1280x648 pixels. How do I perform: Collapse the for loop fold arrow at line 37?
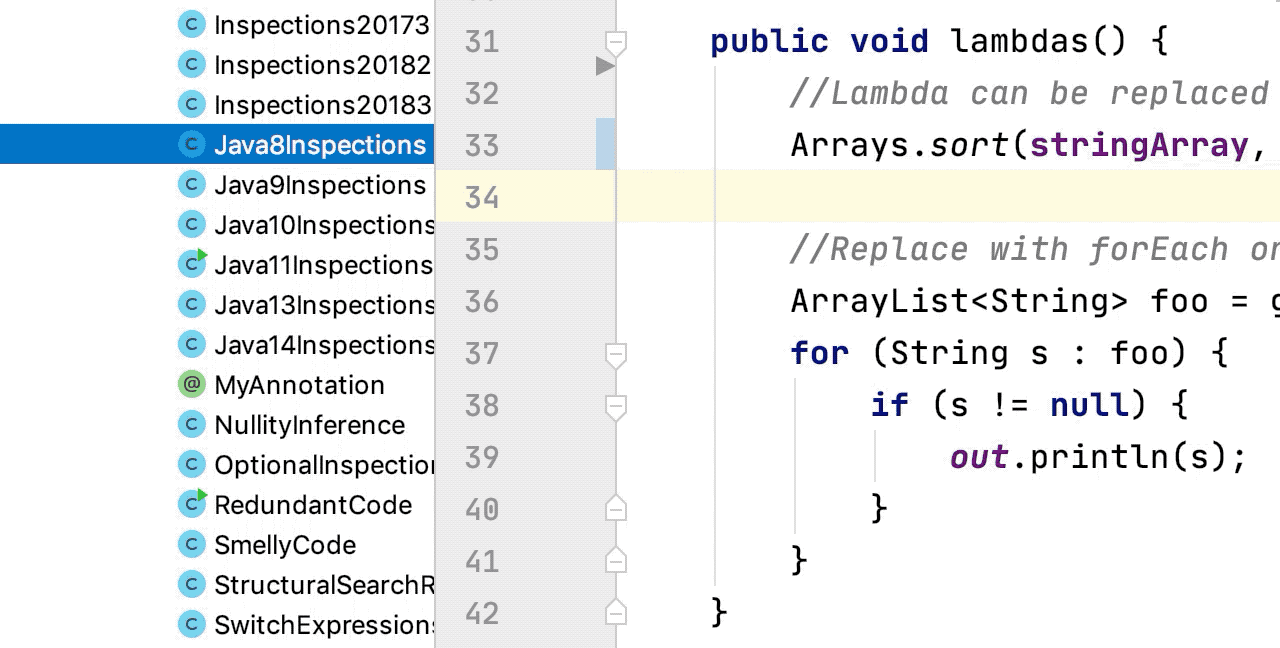[x=615, y=352]
